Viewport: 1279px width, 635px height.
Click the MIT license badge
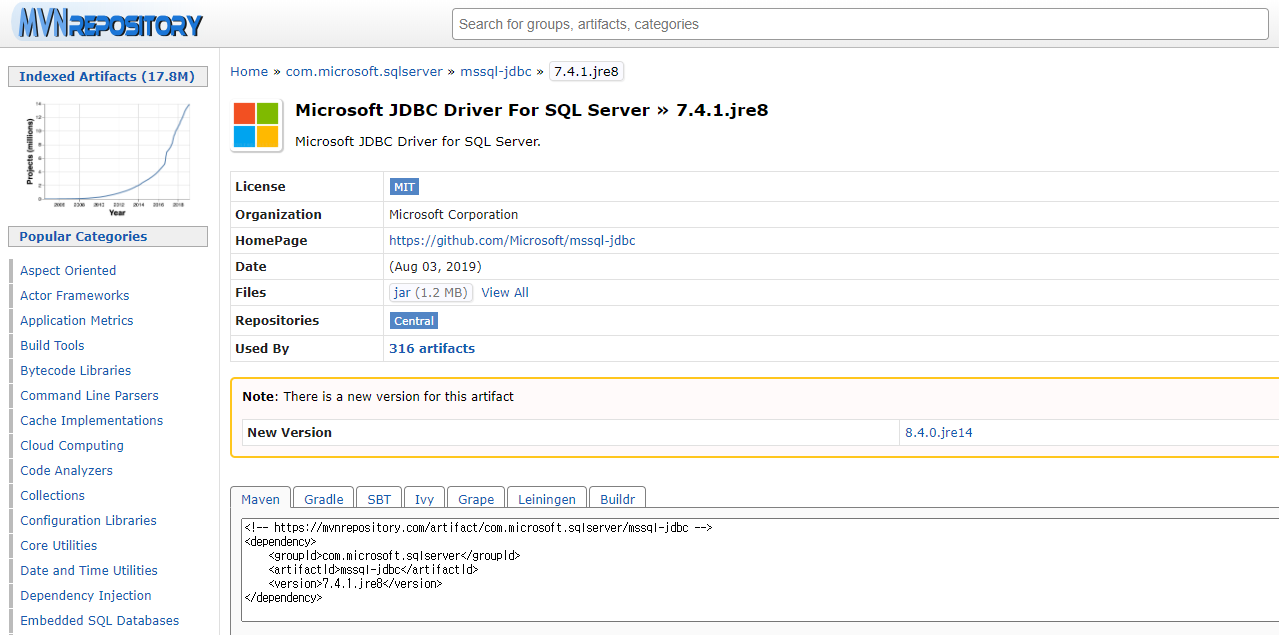point(404,187)
